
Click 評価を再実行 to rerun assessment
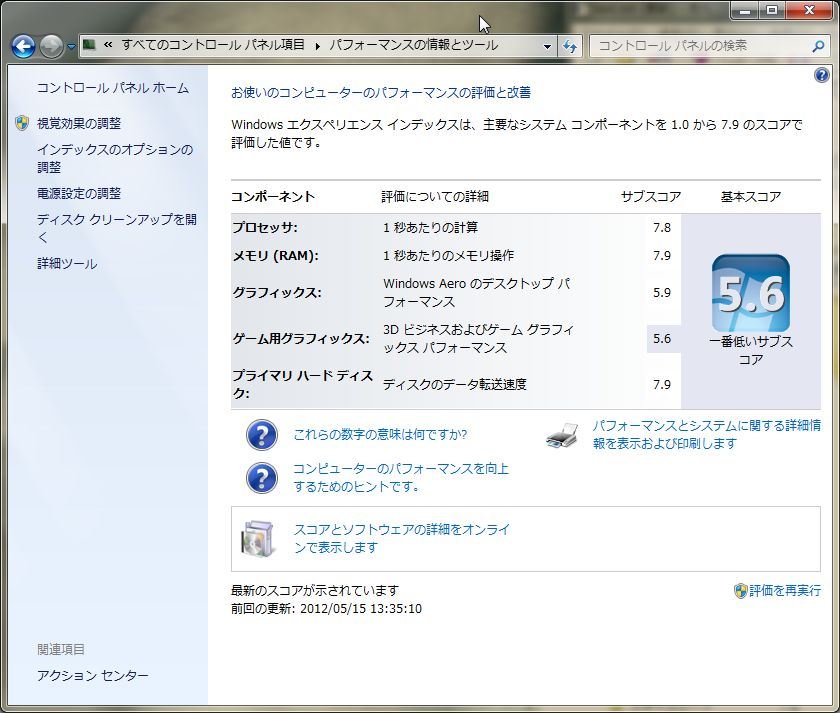pyautogui.click(x=785, y=590)
